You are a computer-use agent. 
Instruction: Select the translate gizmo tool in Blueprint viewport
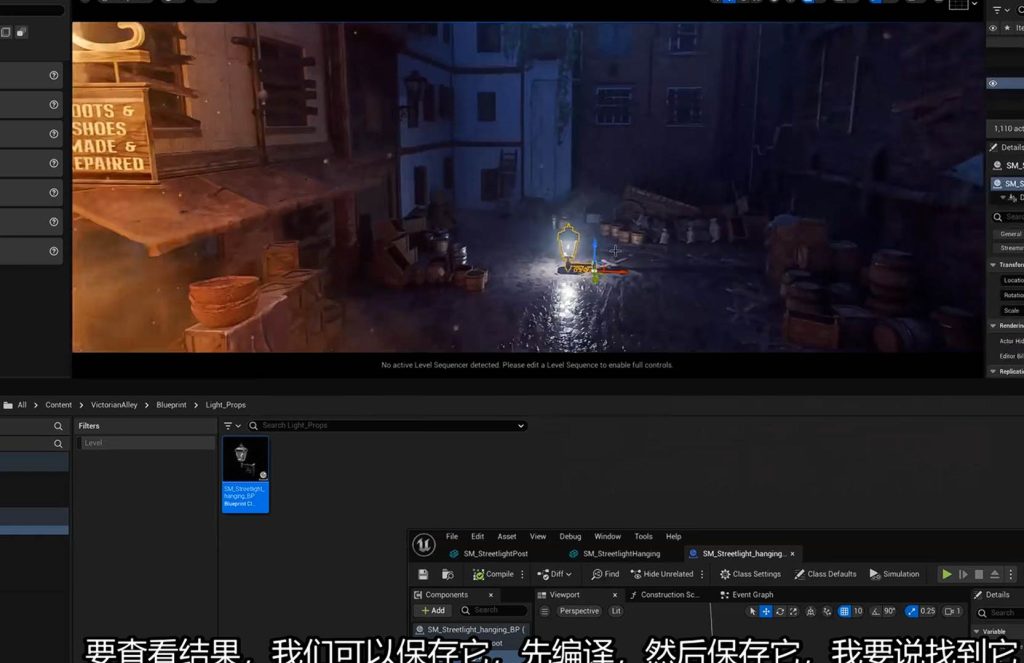[766, 611]
